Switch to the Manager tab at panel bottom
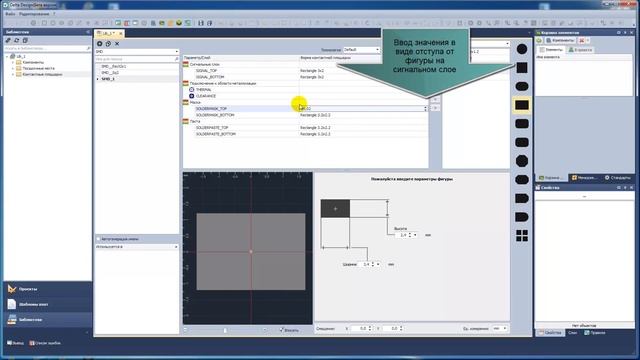Viewport: 640px width, 360px height. (584, 178)
